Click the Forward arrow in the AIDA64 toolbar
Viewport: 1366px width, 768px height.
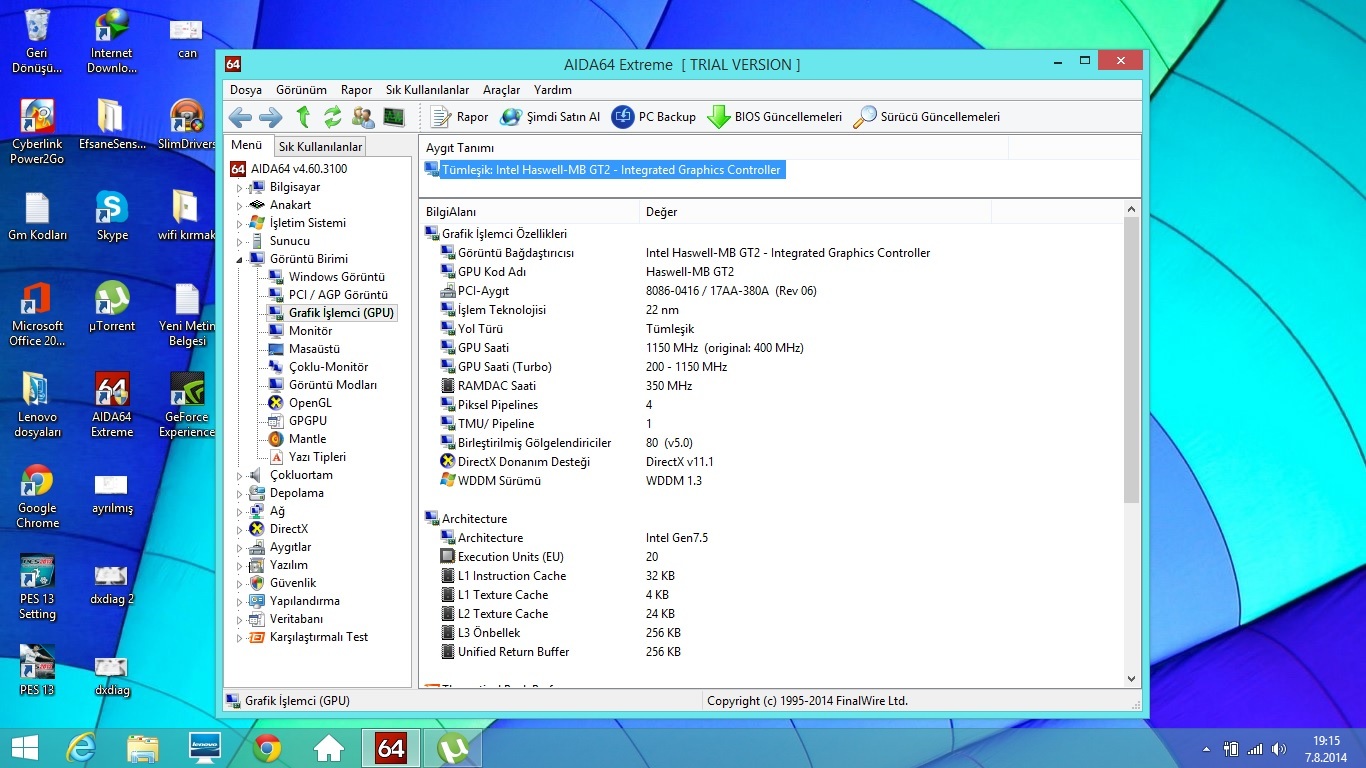point(270,117)
